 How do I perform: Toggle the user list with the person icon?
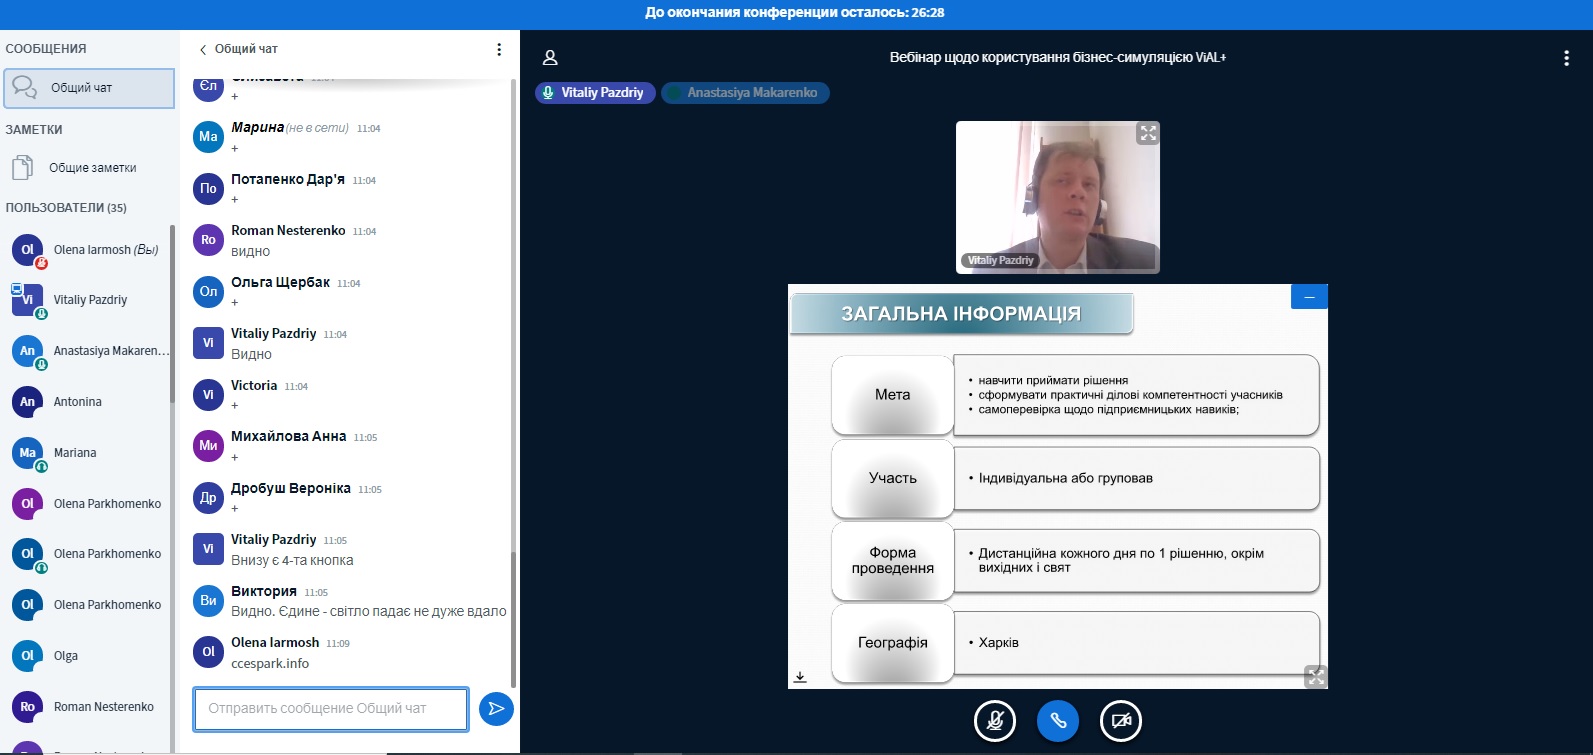click(x=550, y=58)
